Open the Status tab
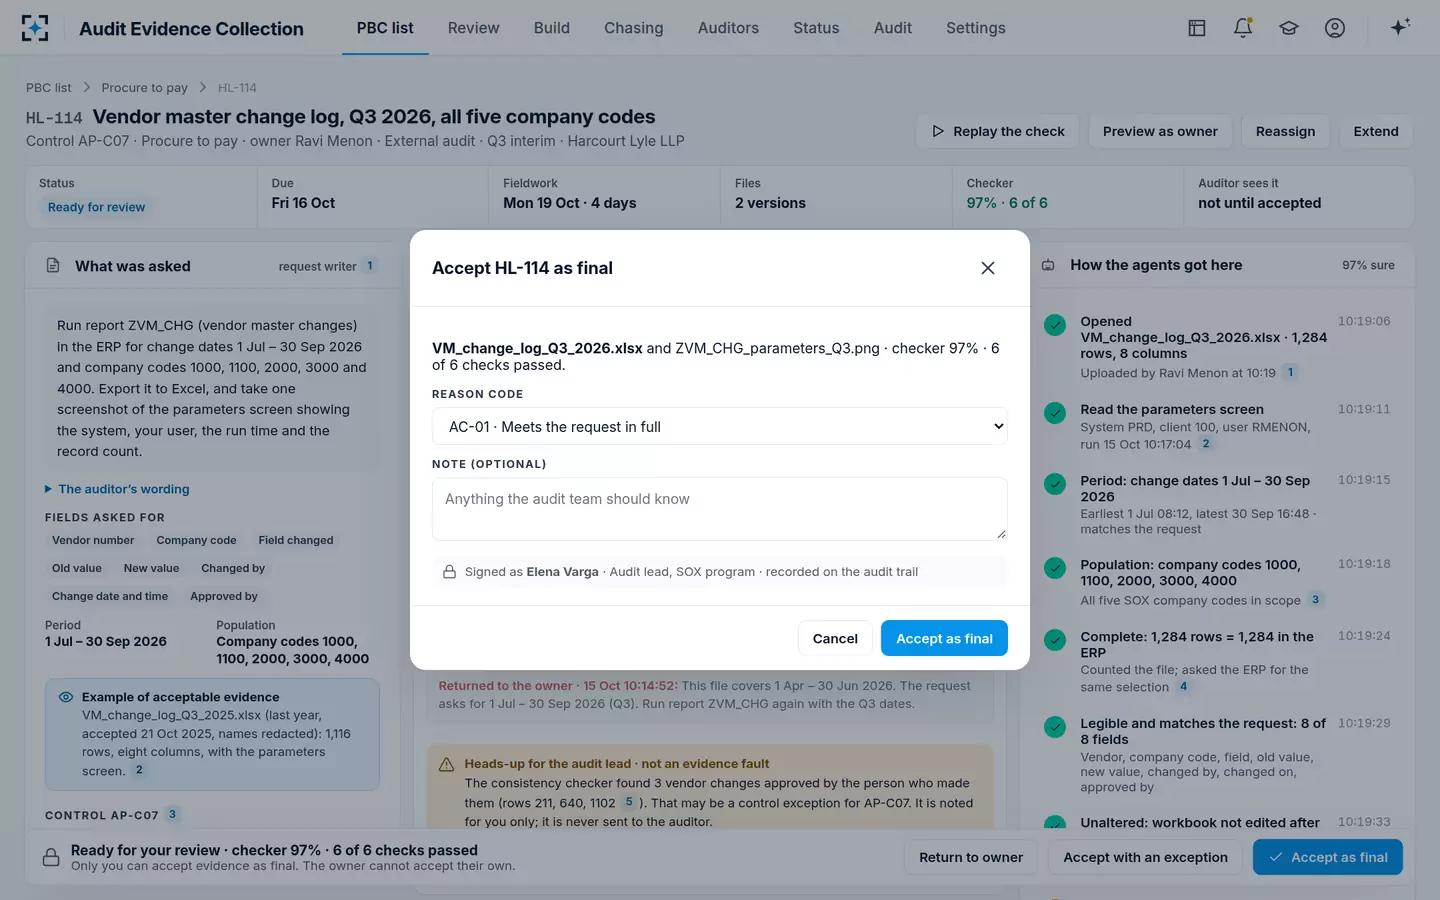 pyautogui.click(x=816, y=28)
